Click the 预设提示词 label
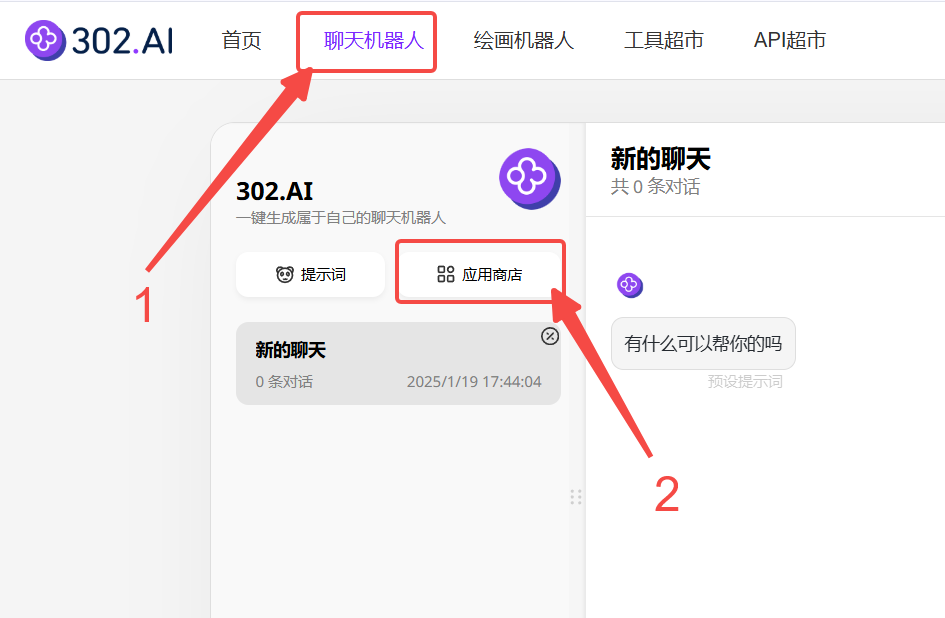The width and height of the screenshot is (945, 618). [x=745, y=382]
